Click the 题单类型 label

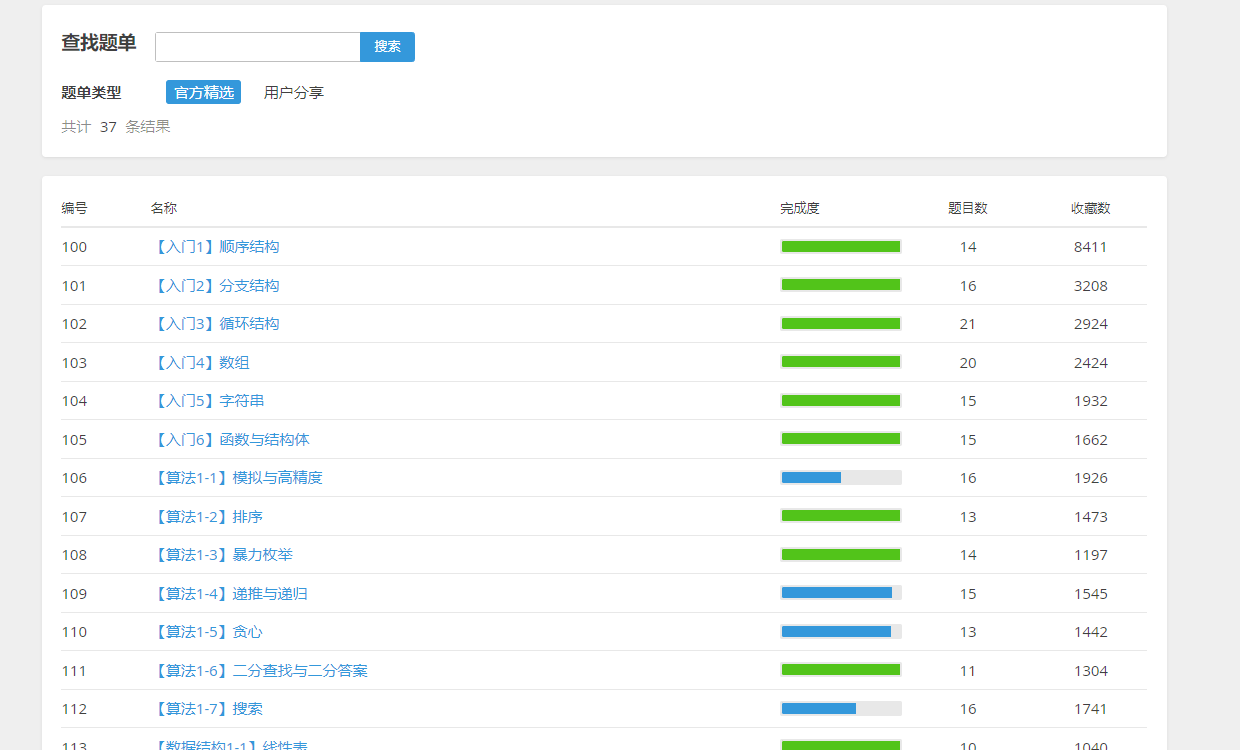91,93
